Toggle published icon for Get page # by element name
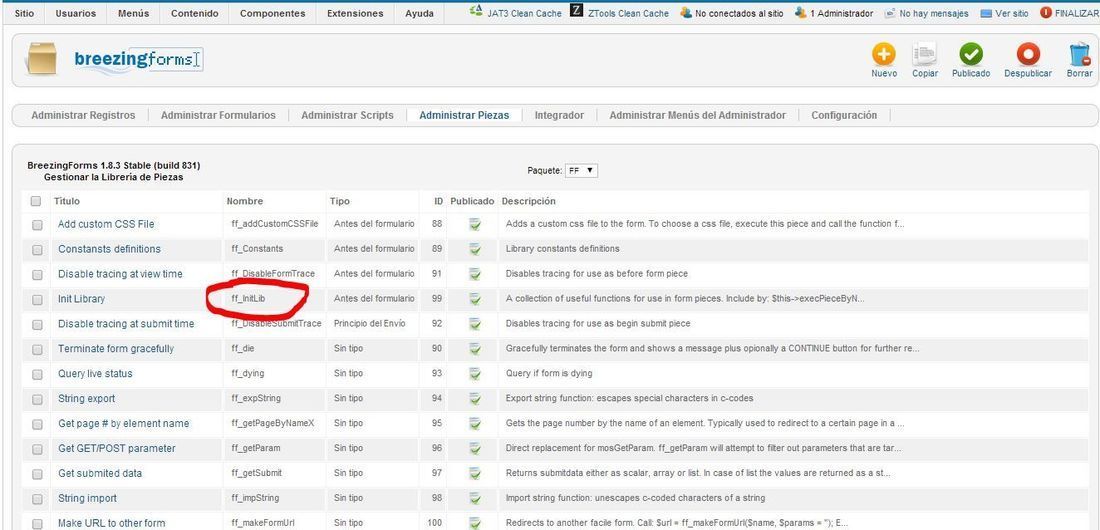This screenshot has width=1100, height=530. [x=475, y=424]
